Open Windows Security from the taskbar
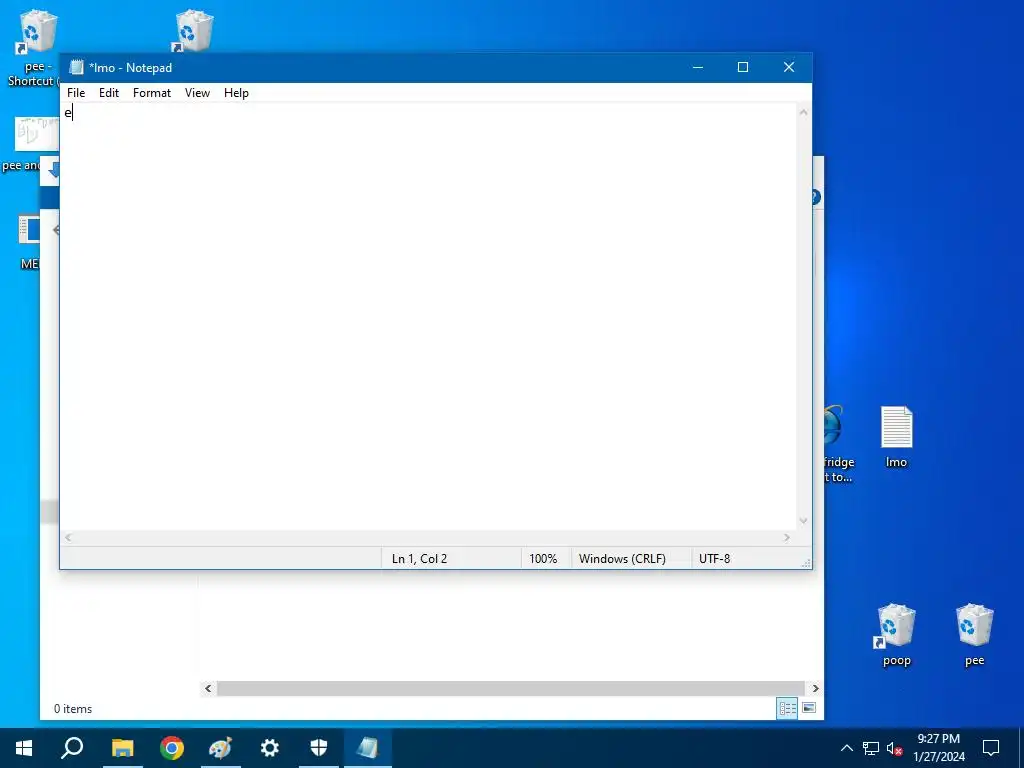 pyautogui.click(x=319, y=748)
